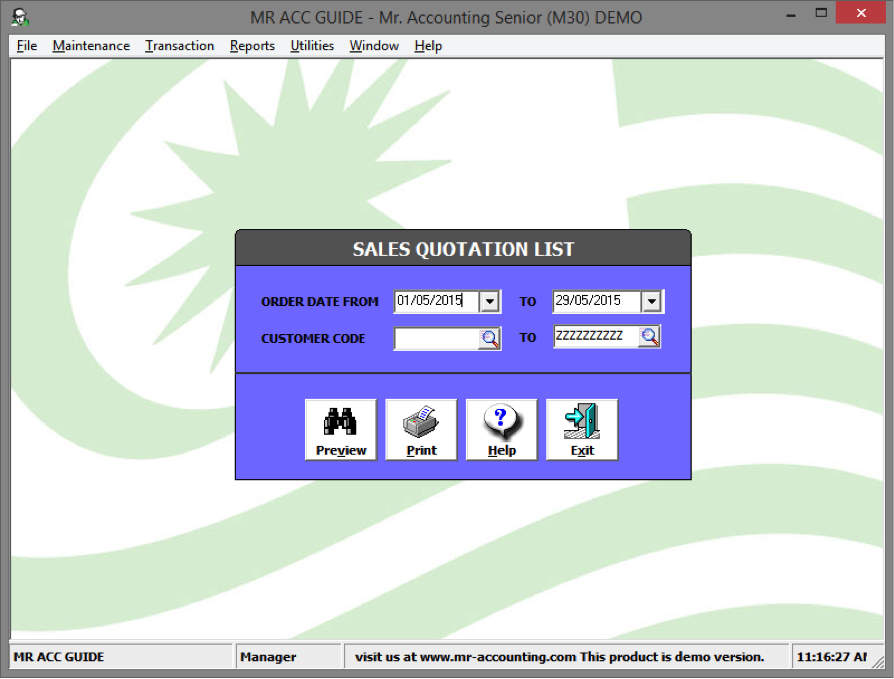
Task: Open the Utilities menu
Action: 312,46
